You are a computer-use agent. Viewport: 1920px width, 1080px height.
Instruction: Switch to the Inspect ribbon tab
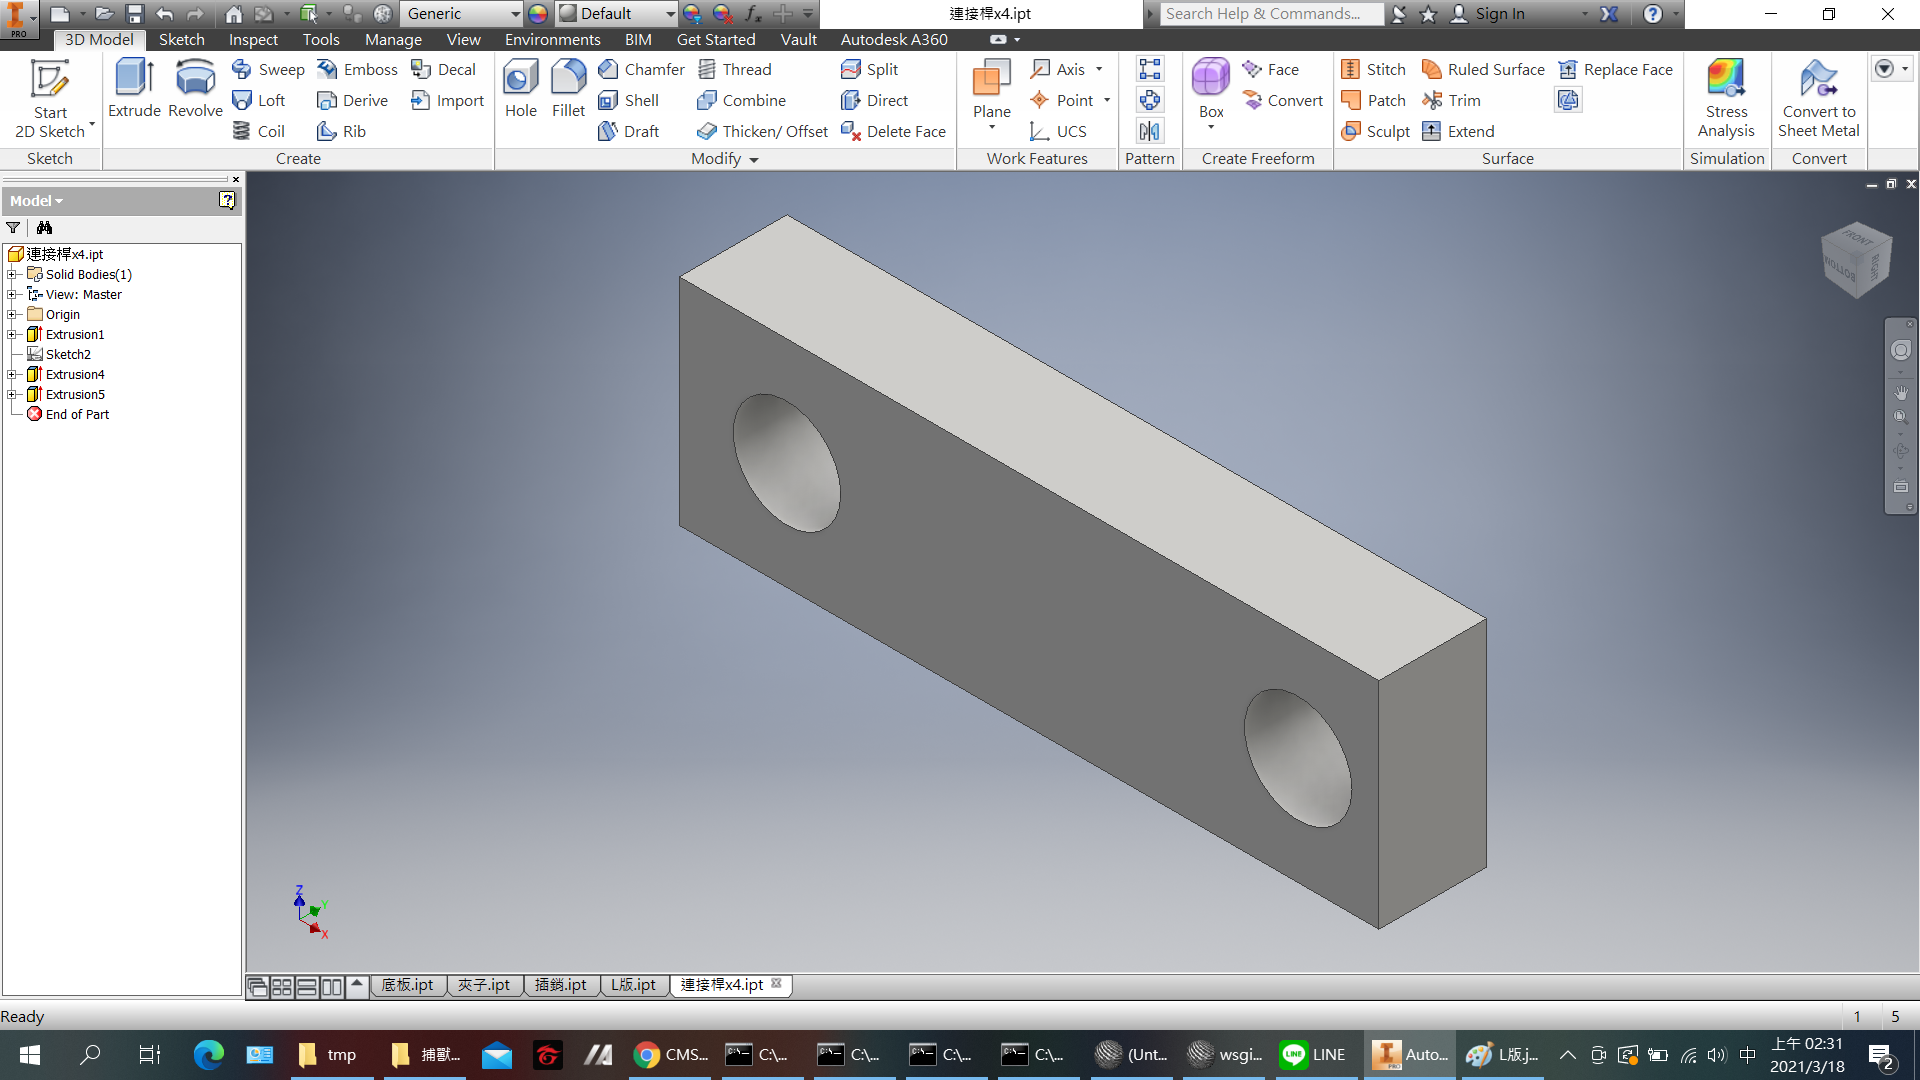(253, 39)
